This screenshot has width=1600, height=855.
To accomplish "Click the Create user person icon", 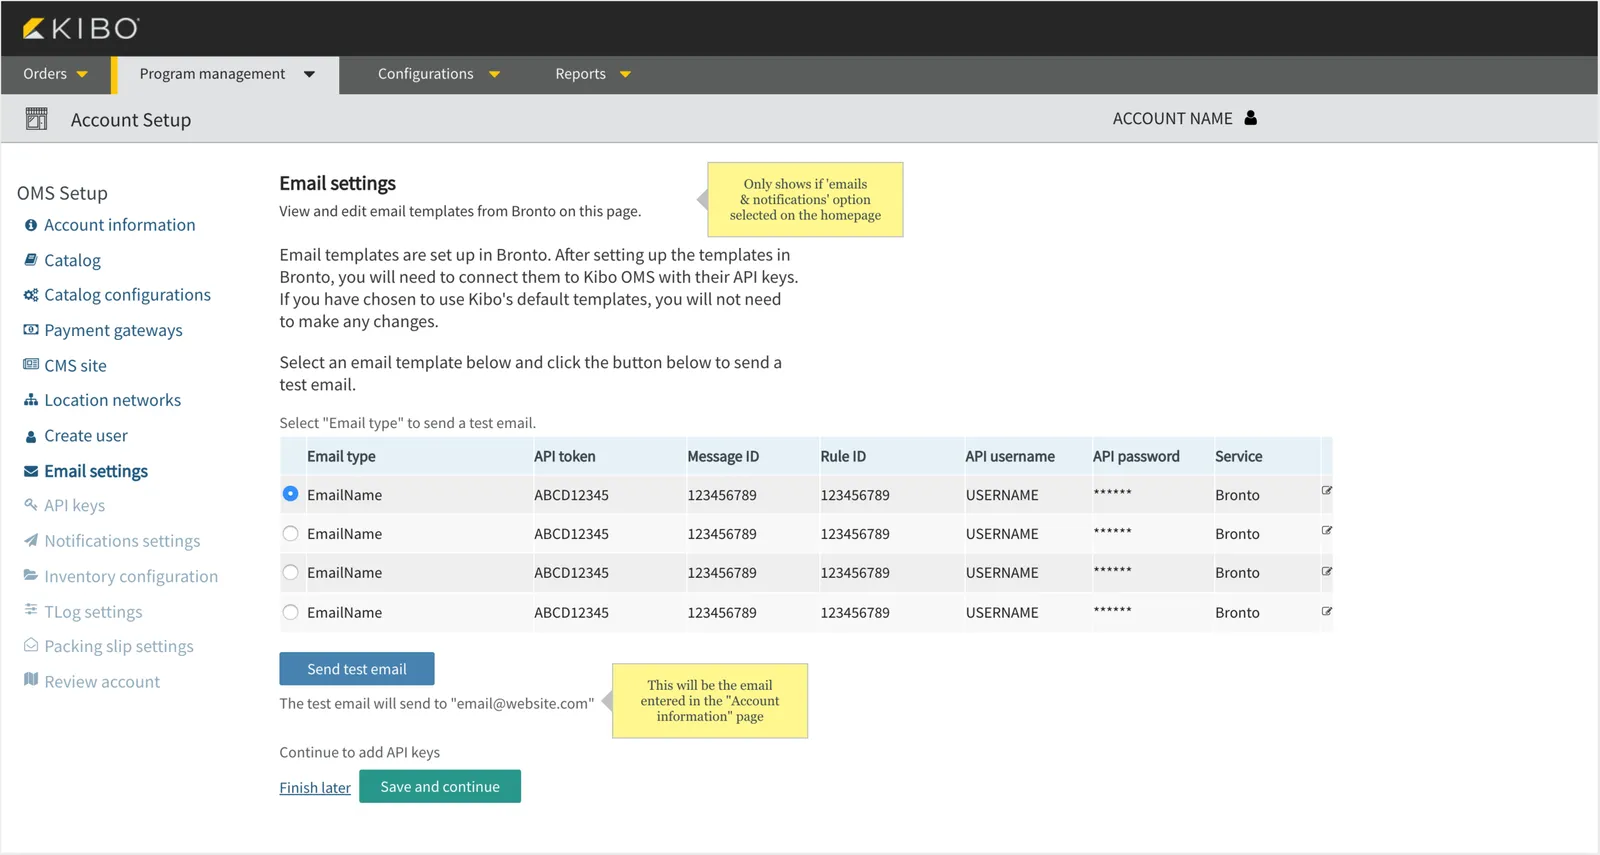I will tap(31, 436).
